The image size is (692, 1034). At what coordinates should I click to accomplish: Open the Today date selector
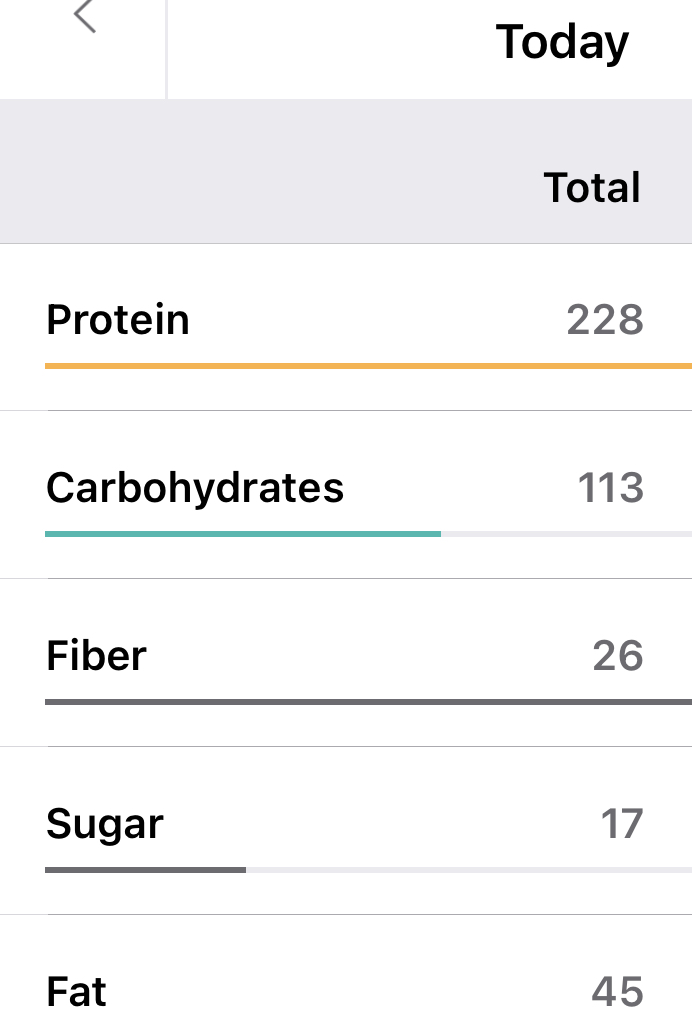click(562, 42)
